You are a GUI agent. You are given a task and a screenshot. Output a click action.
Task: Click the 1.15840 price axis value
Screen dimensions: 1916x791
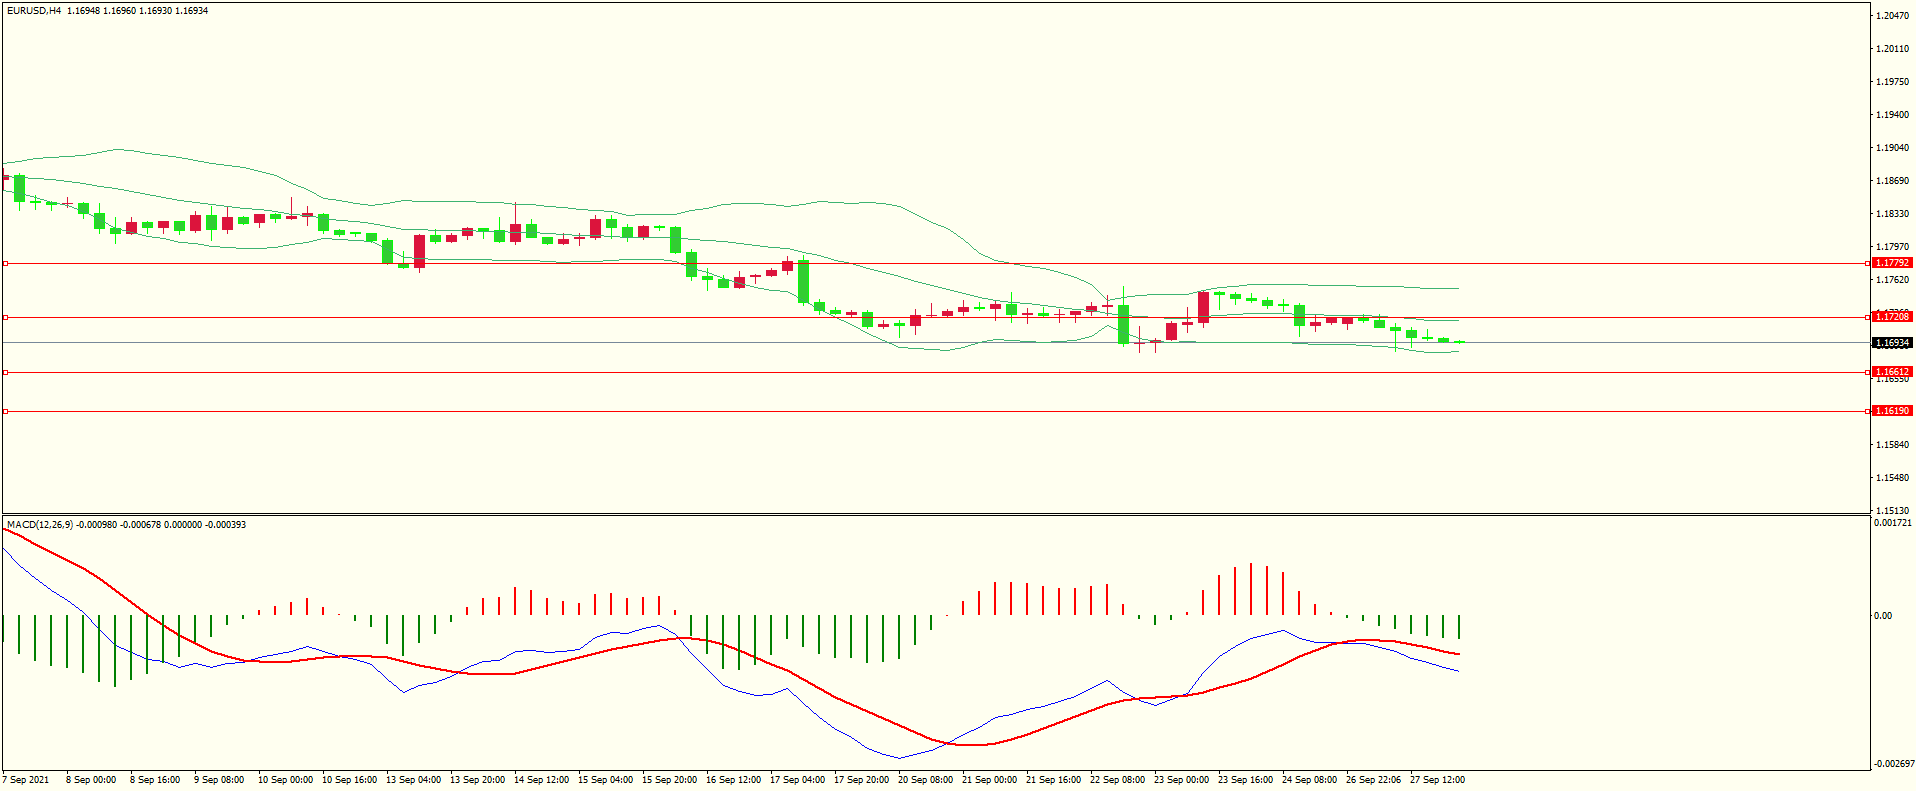coord(1892,445)
